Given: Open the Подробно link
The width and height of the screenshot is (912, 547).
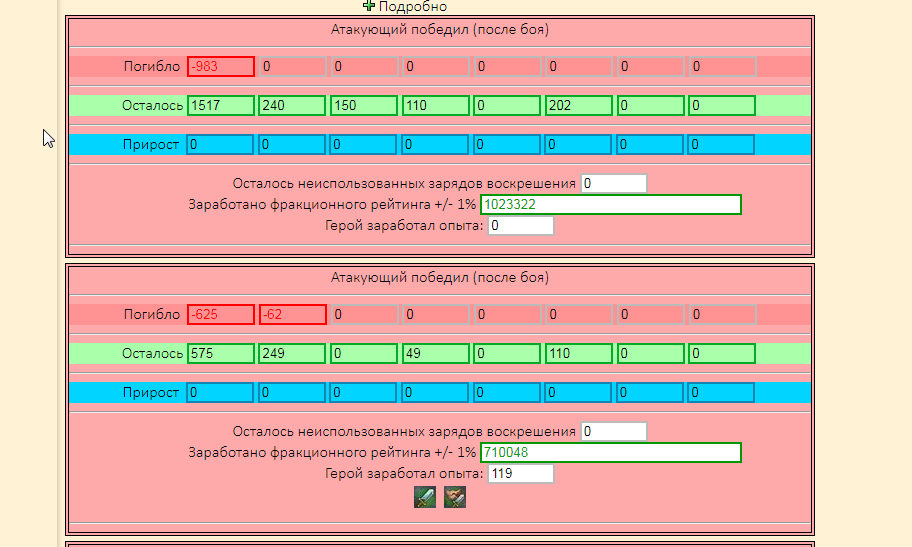Looking at the screenshot, I should [x=412, y=6].
